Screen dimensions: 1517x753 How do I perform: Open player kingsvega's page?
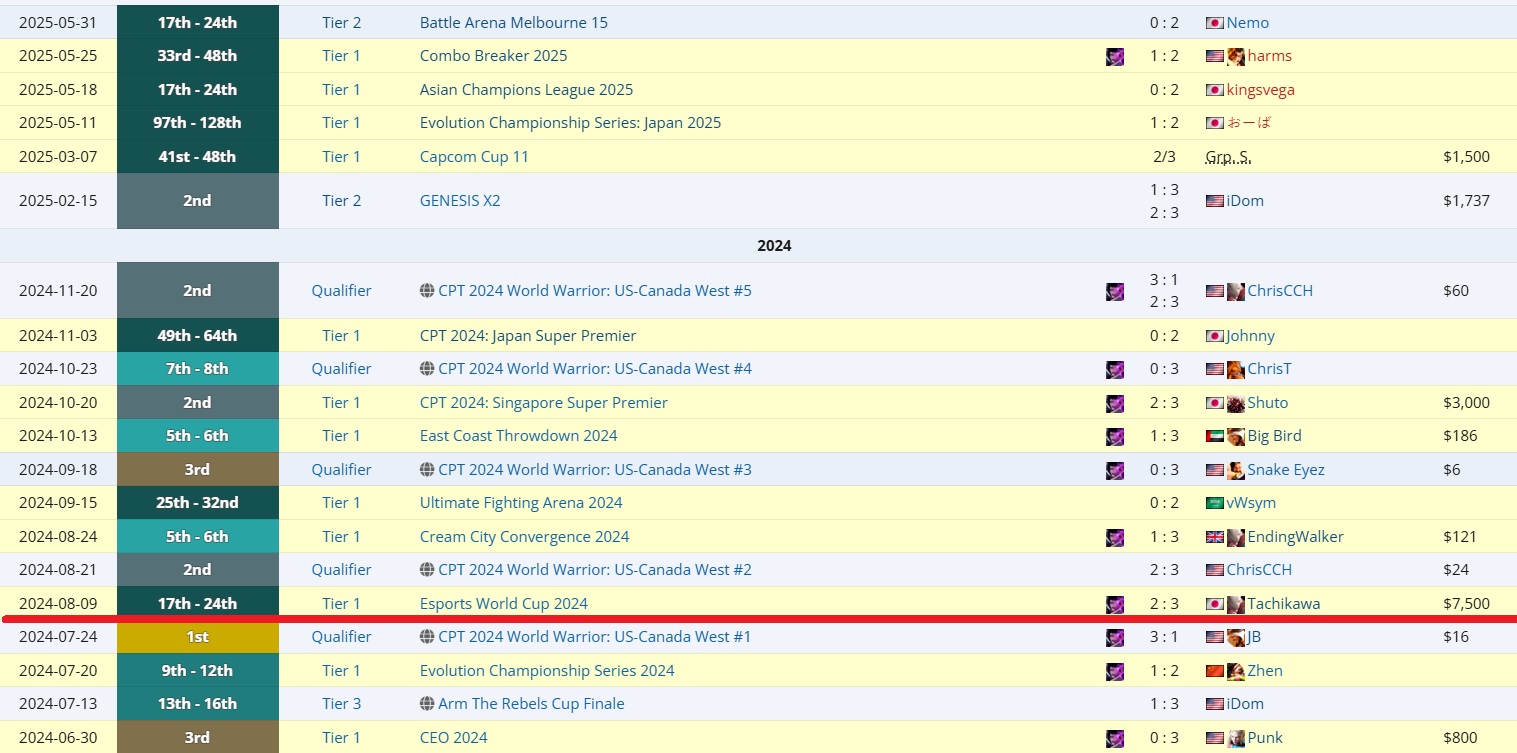1261,90
